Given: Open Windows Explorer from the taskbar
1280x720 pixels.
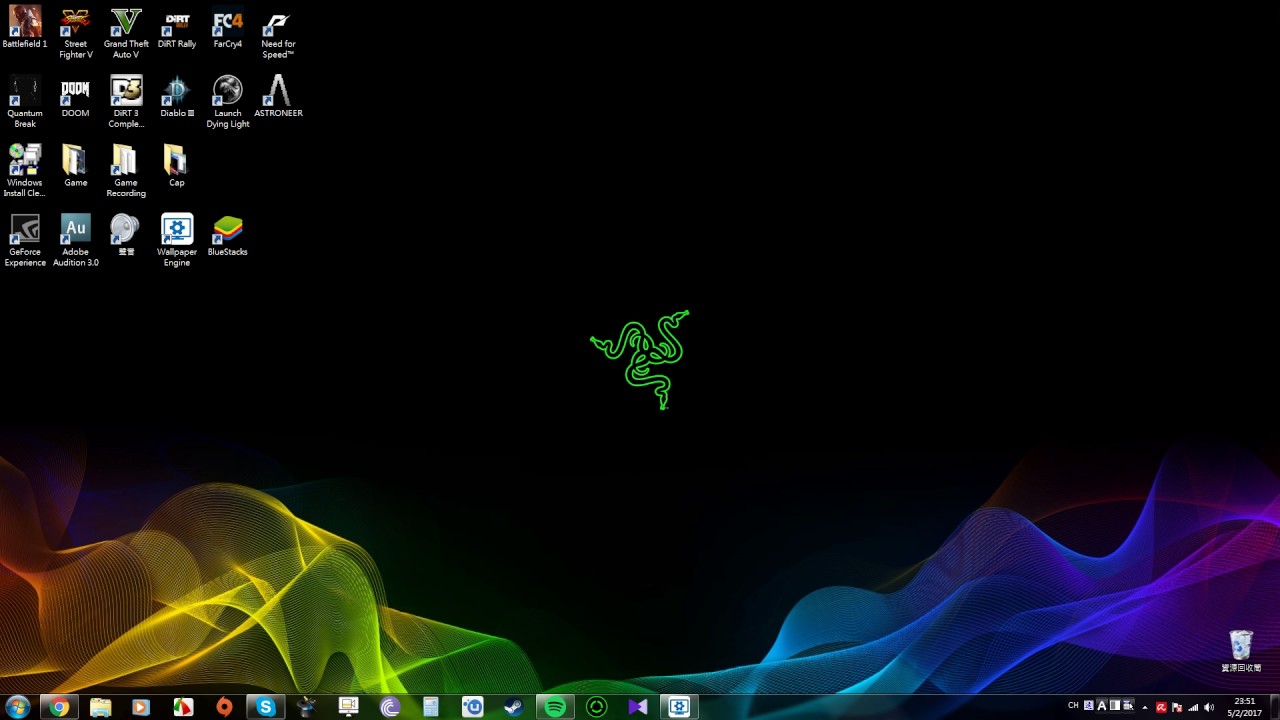Looking at the screenshot, I should (101, 707).
